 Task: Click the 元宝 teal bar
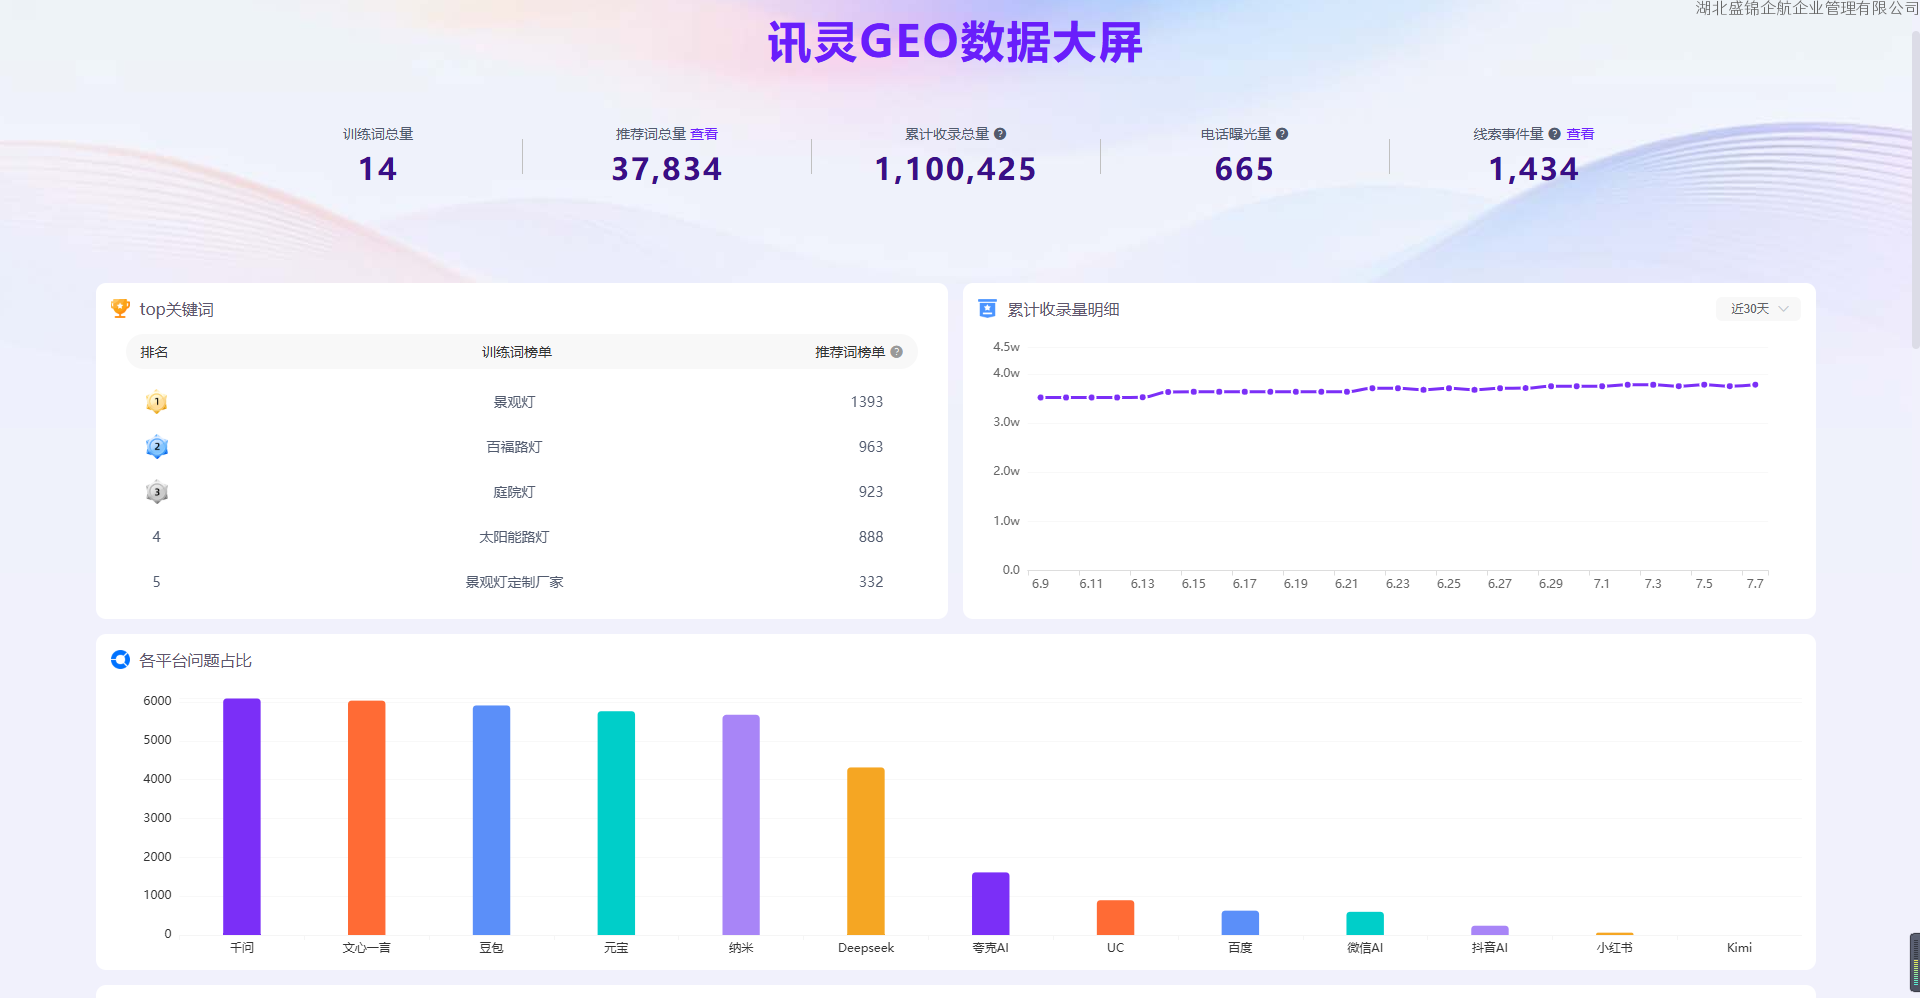point(616,823)
